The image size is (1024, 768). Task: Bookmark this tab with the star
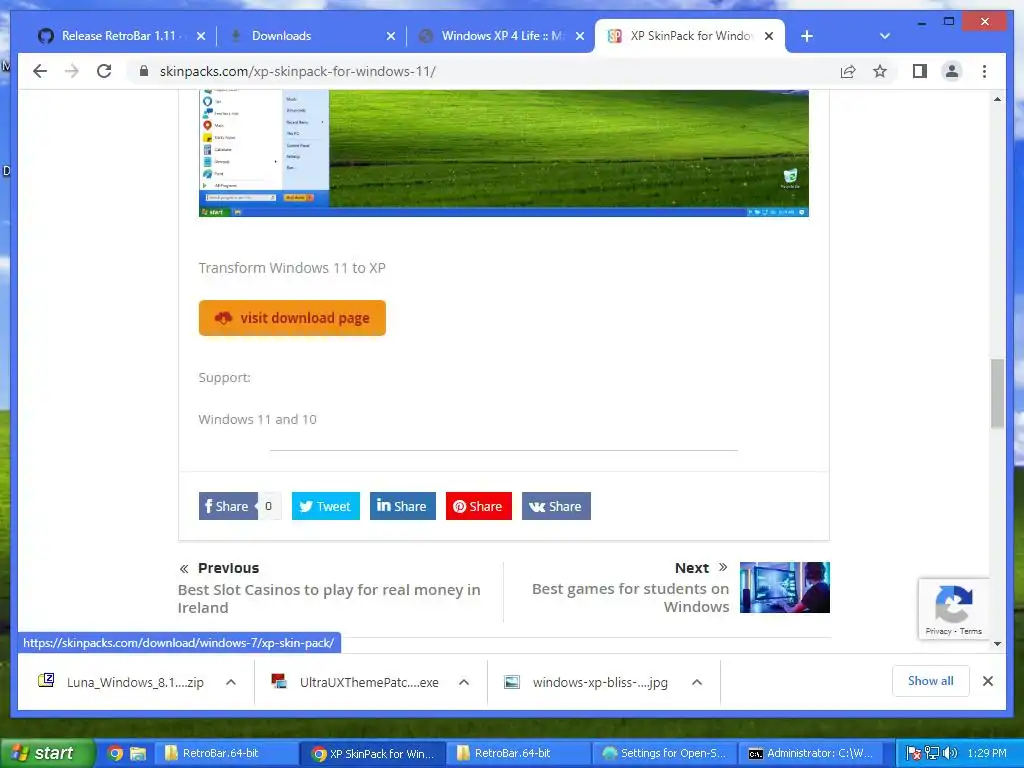[x=880, y=71]
